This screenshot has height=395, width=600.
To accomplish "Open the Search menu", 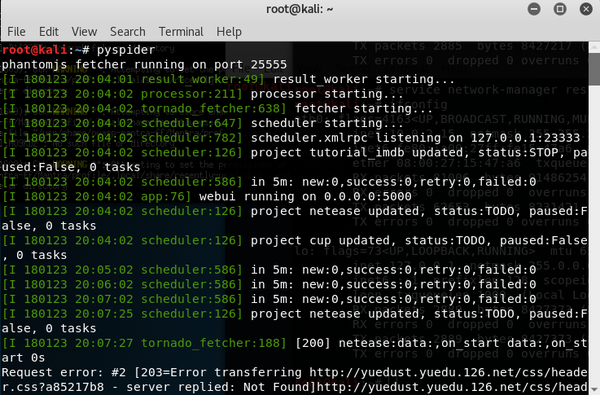I will click(127, 31).
